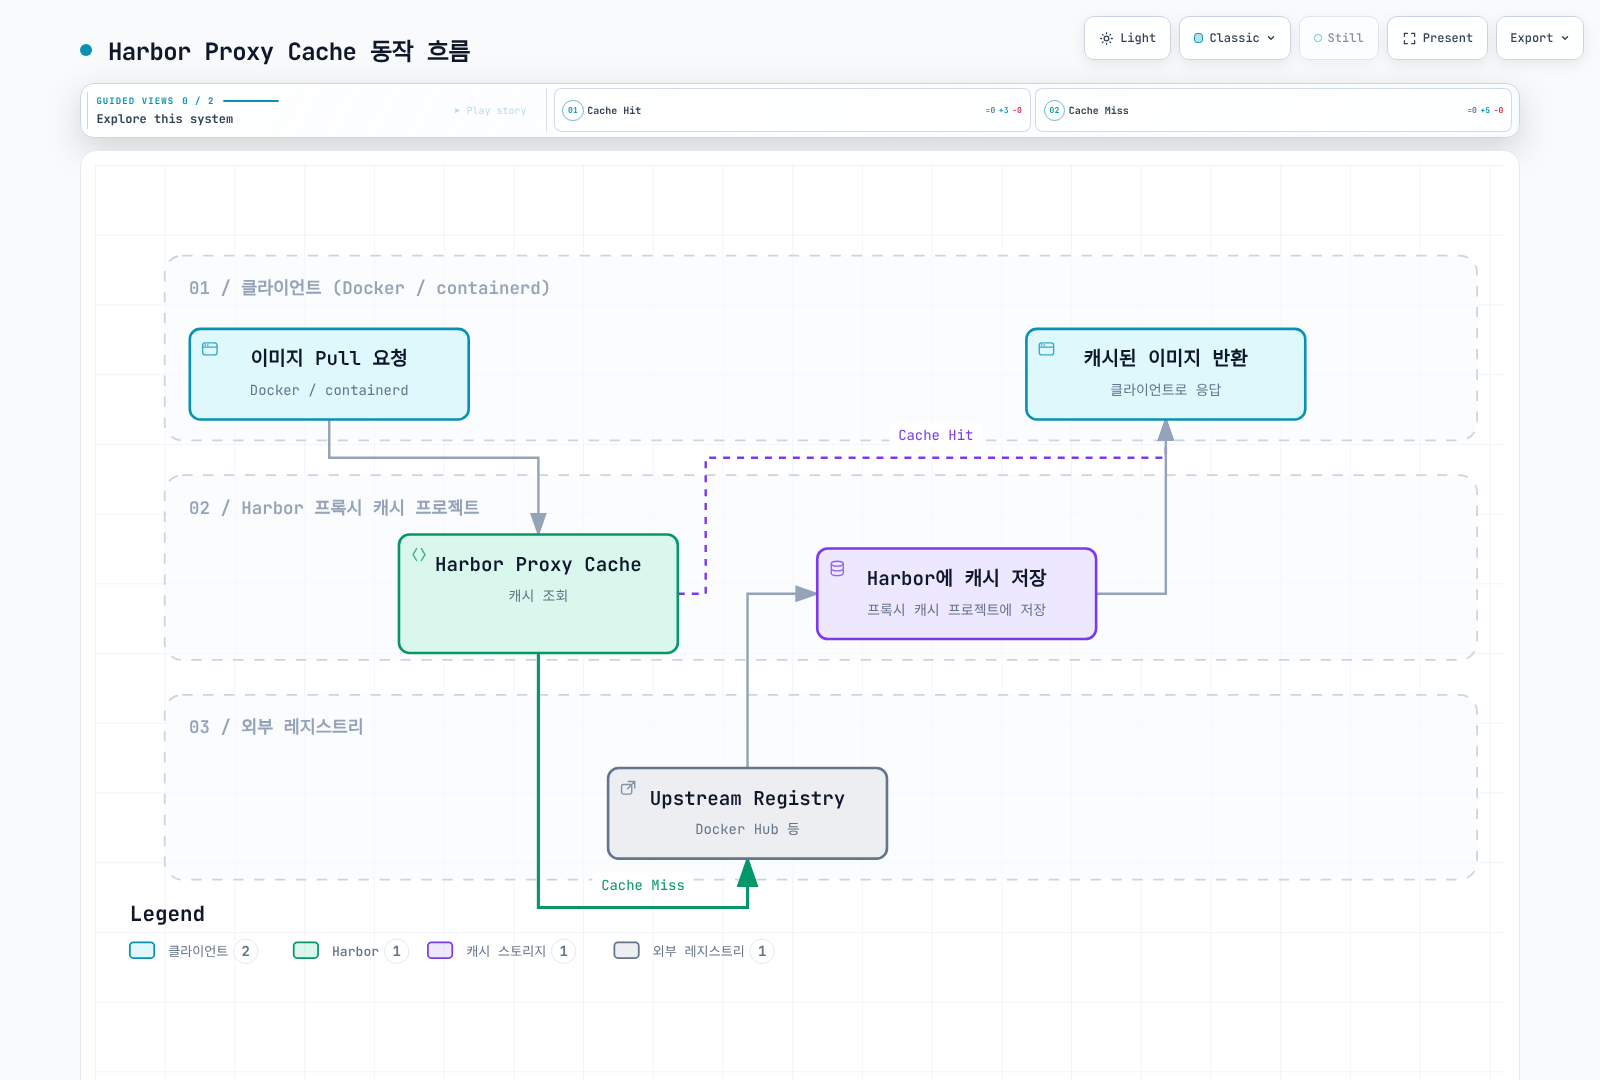
Task: Click the 01 badge of Cache Hit
Action: click(573, 111)
